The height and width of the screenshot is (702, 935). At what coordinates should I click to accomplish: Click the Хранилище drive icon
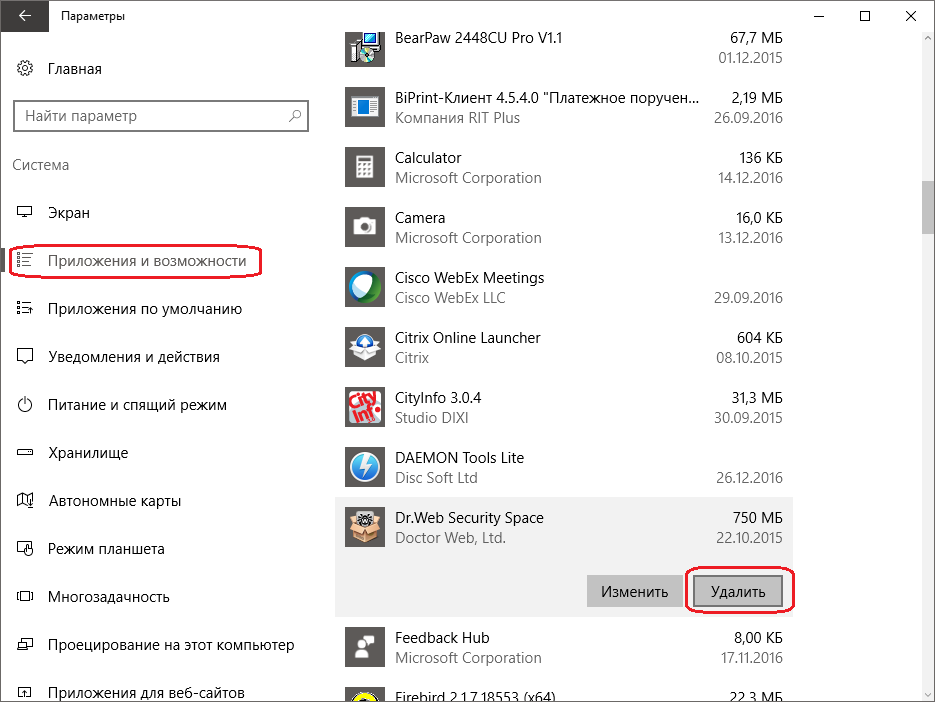(24, 452)
